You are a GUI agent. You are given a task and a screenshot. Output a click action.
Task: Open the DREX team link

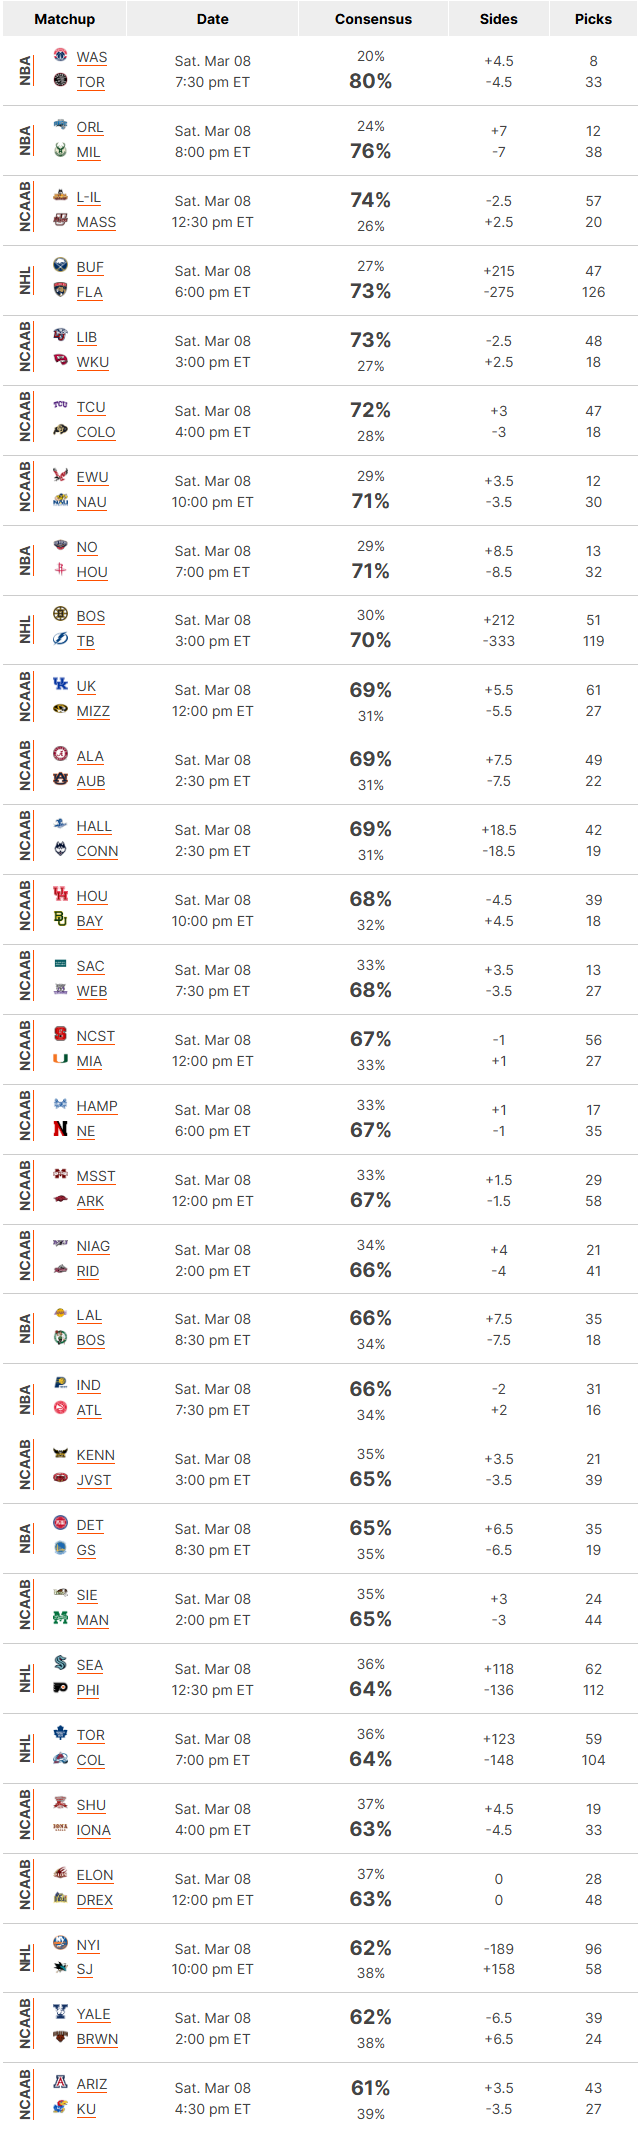point(95,1900)
